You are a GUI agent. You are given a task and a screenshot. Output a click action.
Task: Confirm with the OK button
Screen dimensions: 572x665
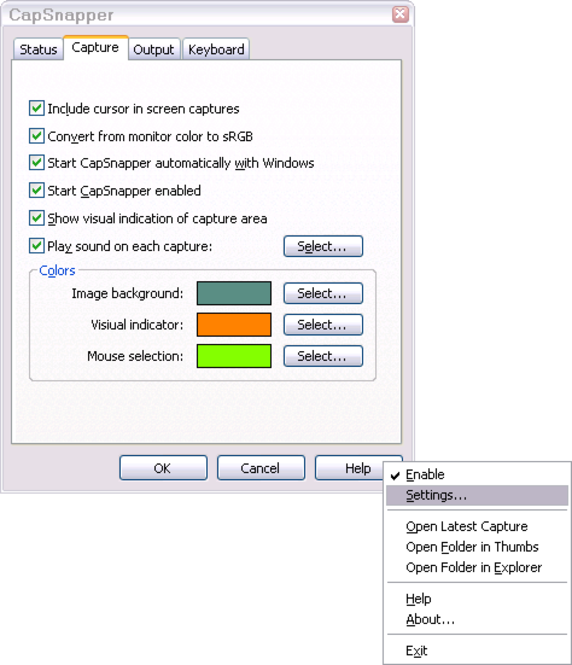(163, 468)
